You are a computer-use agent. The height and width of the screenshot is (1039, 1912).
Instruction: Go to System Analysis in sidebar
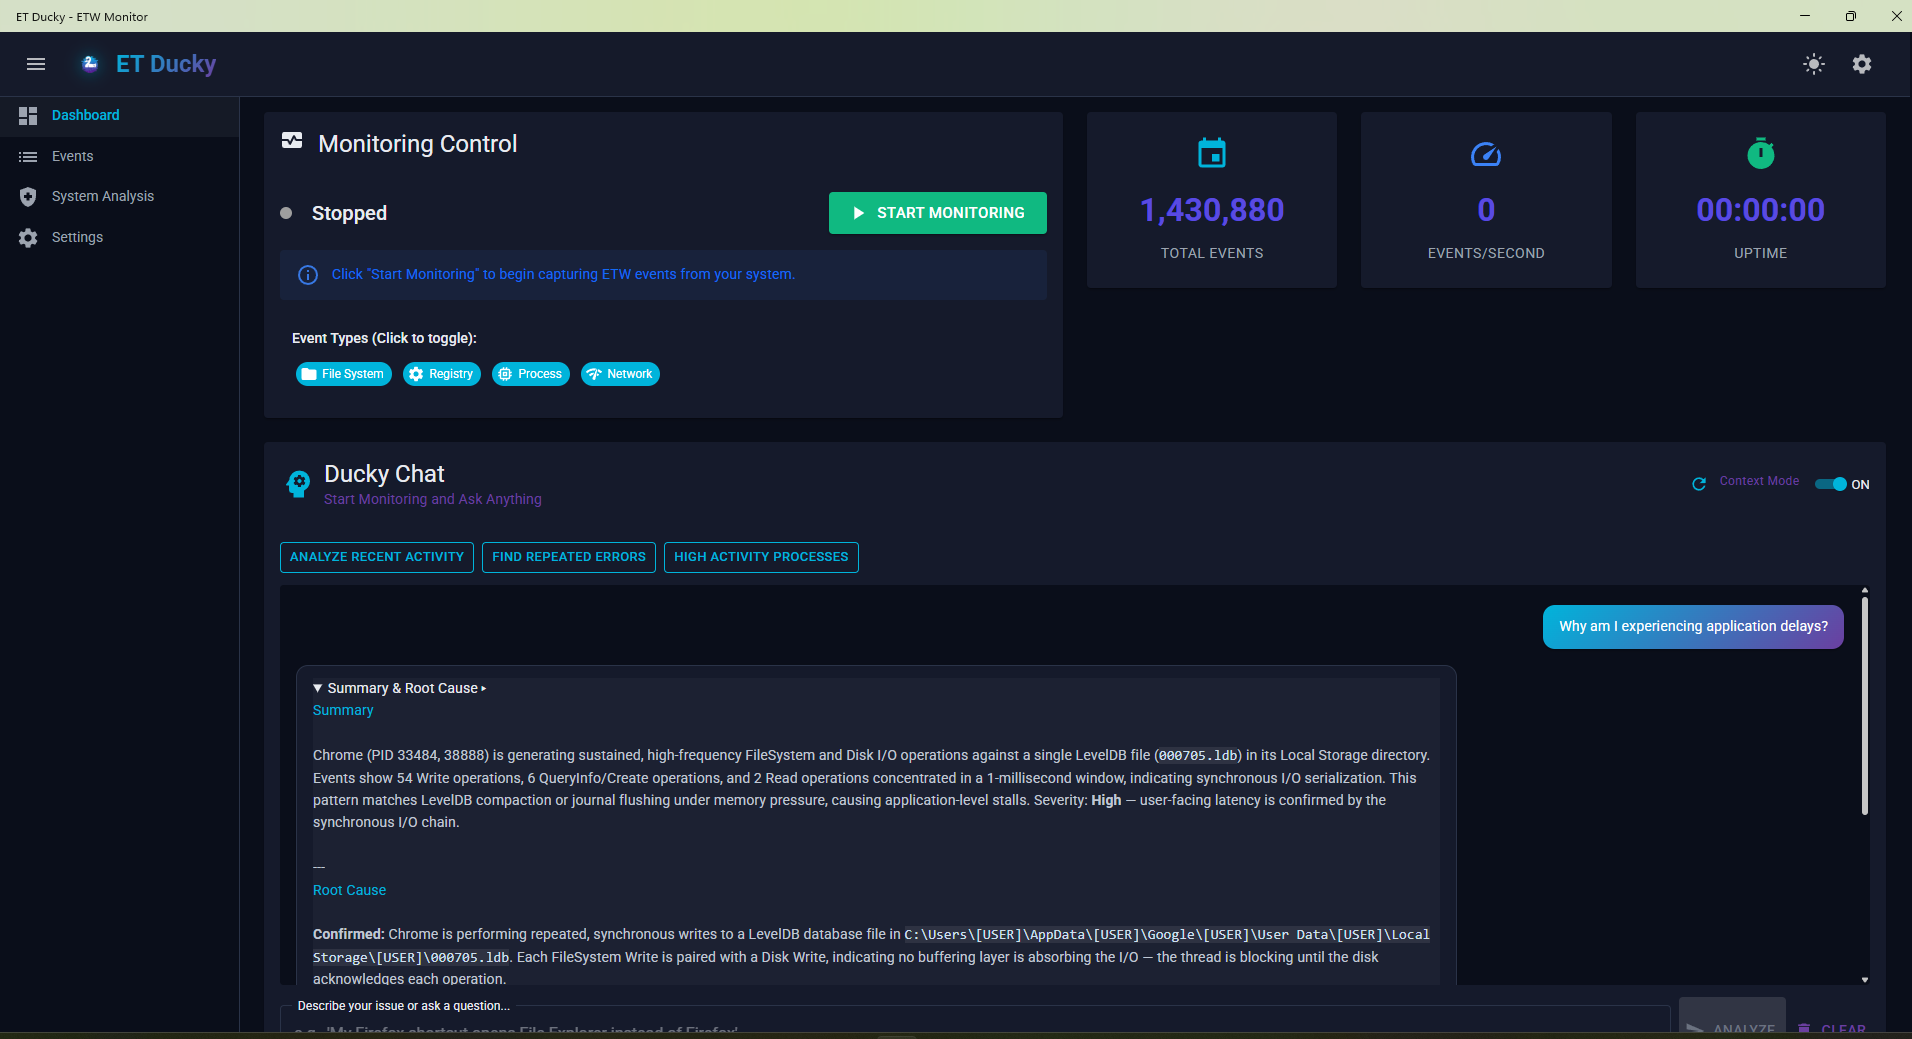[x=102, y=196]
